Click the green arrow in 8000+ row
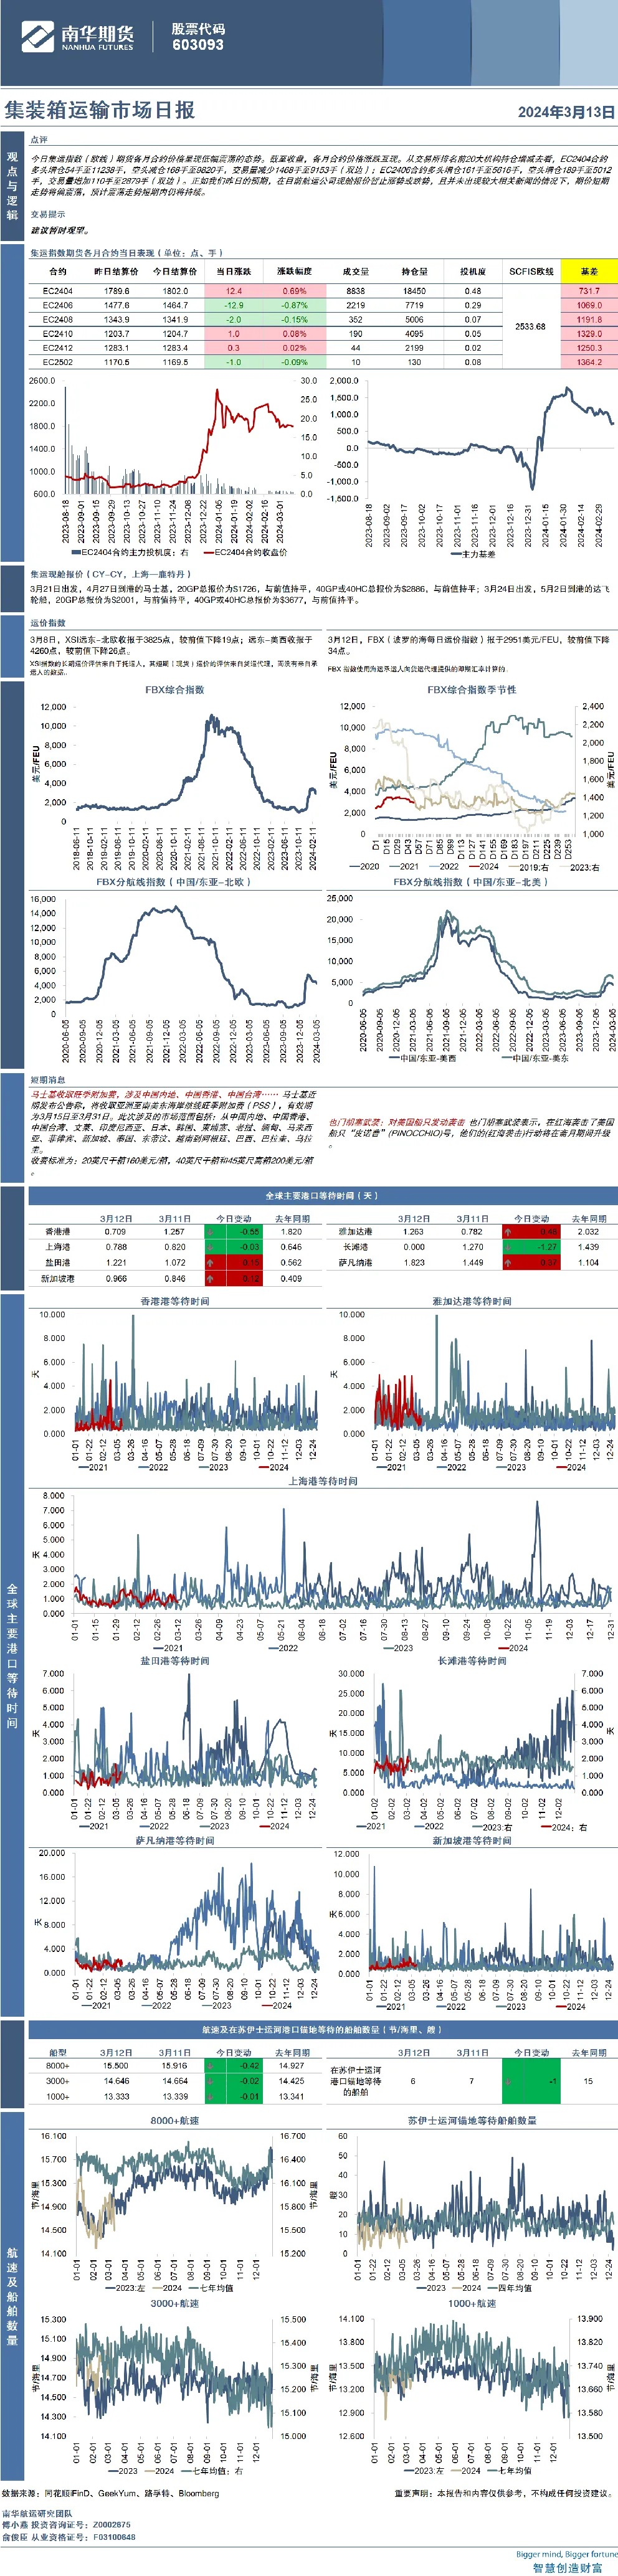The width and height of the screenshot is (618, 2576). point(211,2066)
